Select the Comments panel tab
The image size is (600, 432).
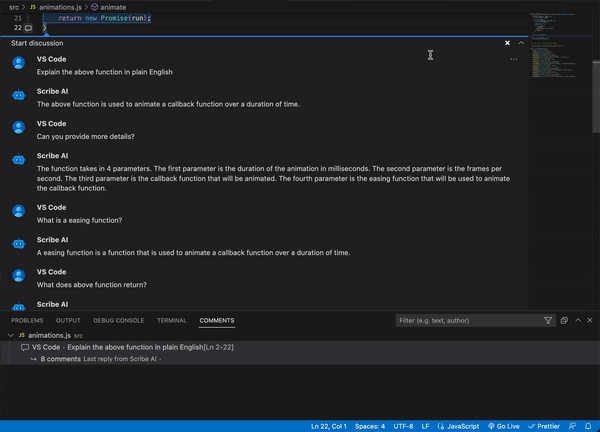[x=217, y=321]
